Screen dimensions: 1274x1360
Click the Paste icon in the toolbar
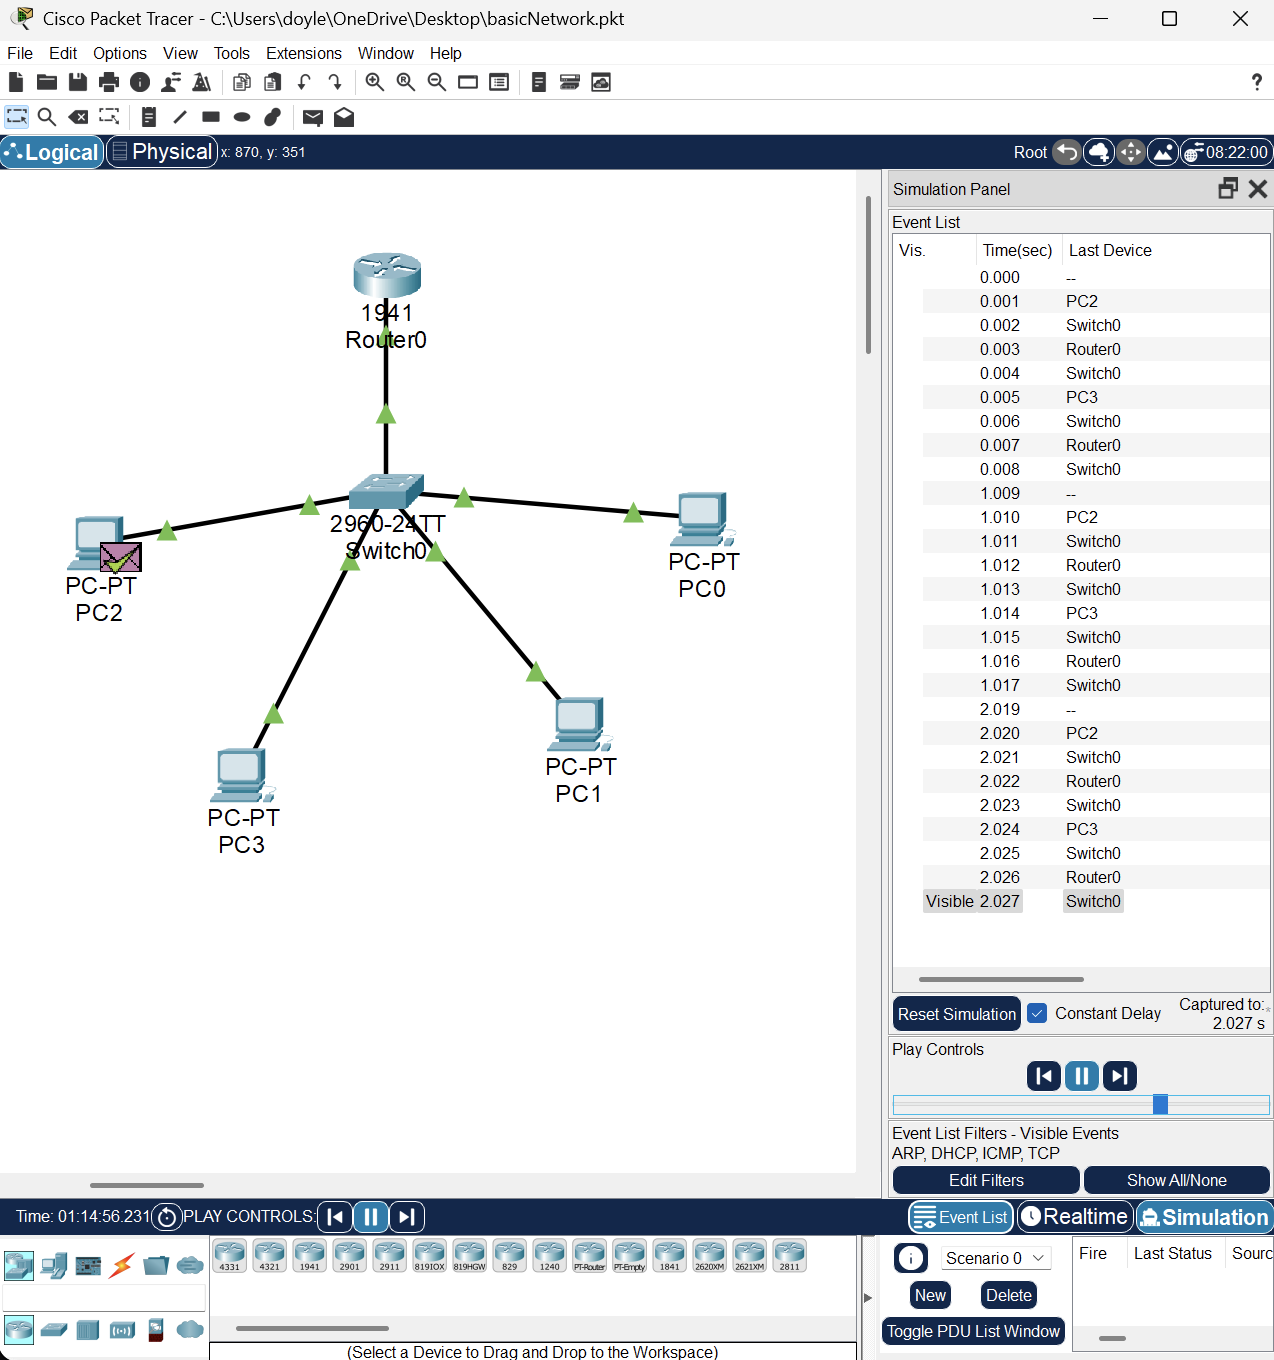pos(273,82)
